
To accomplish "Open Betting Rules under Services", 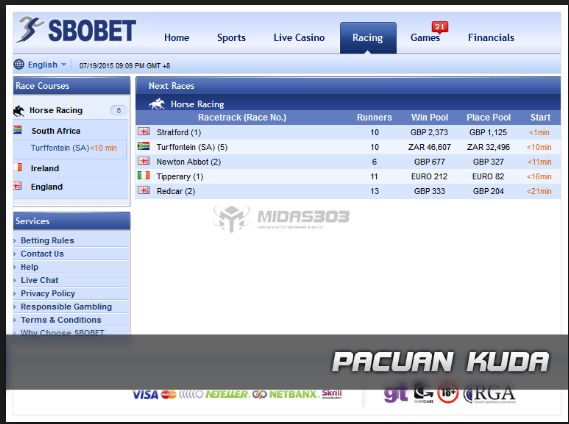I will (x=47, y=241).
